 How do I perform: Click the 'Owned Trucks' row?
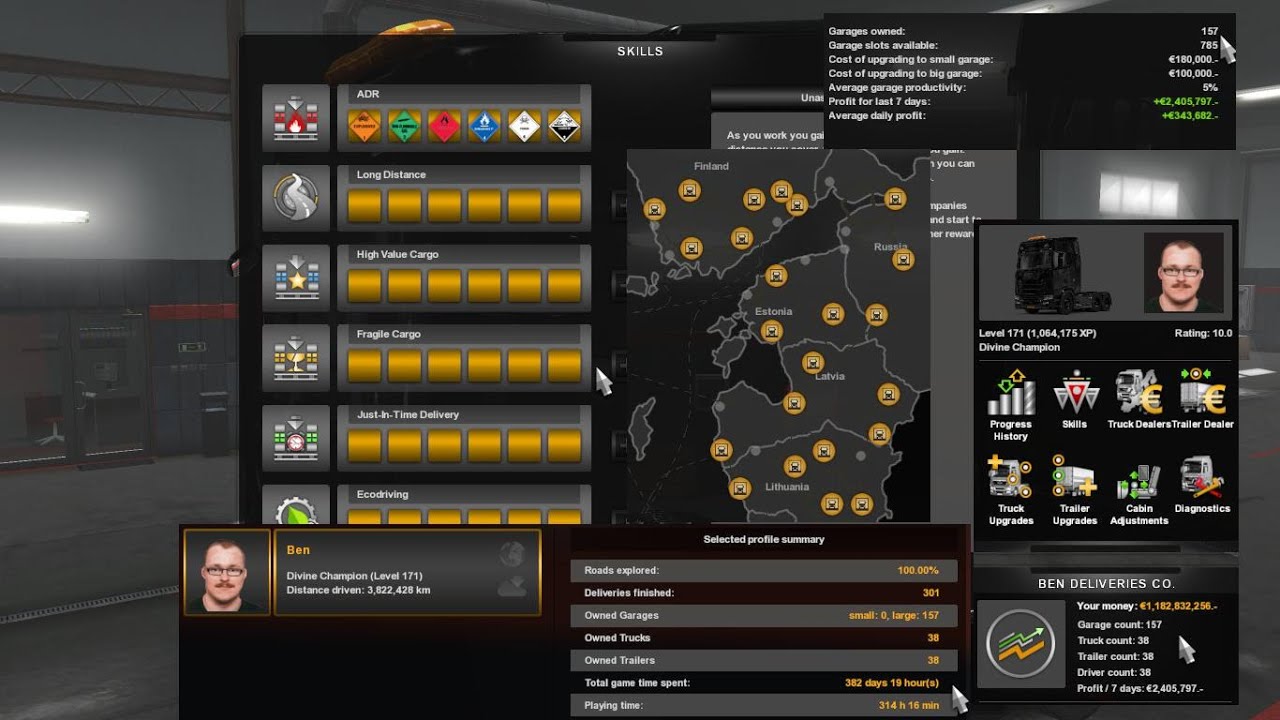coord(764,638)
